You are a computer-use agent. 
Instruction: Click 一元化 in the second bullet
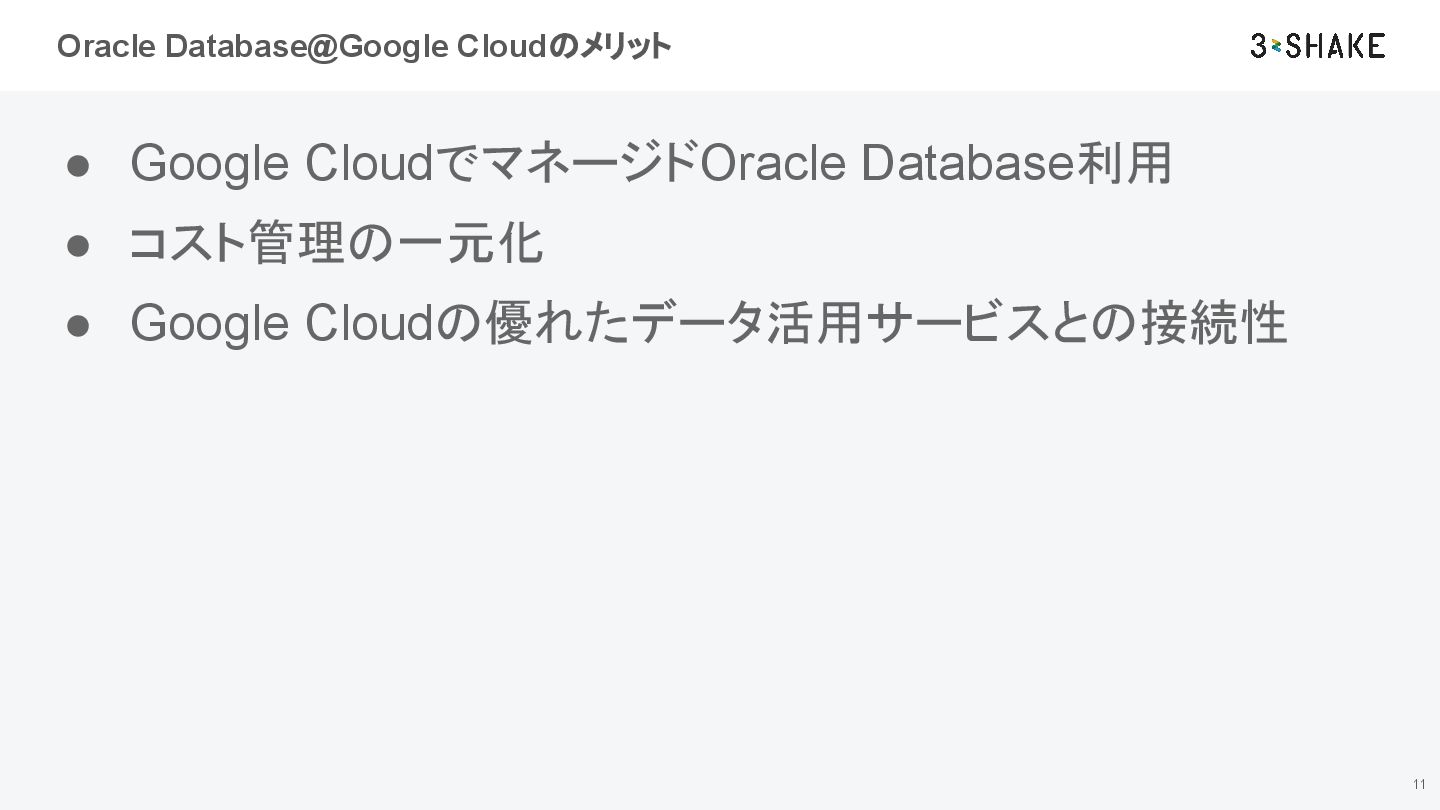(470, 244)
